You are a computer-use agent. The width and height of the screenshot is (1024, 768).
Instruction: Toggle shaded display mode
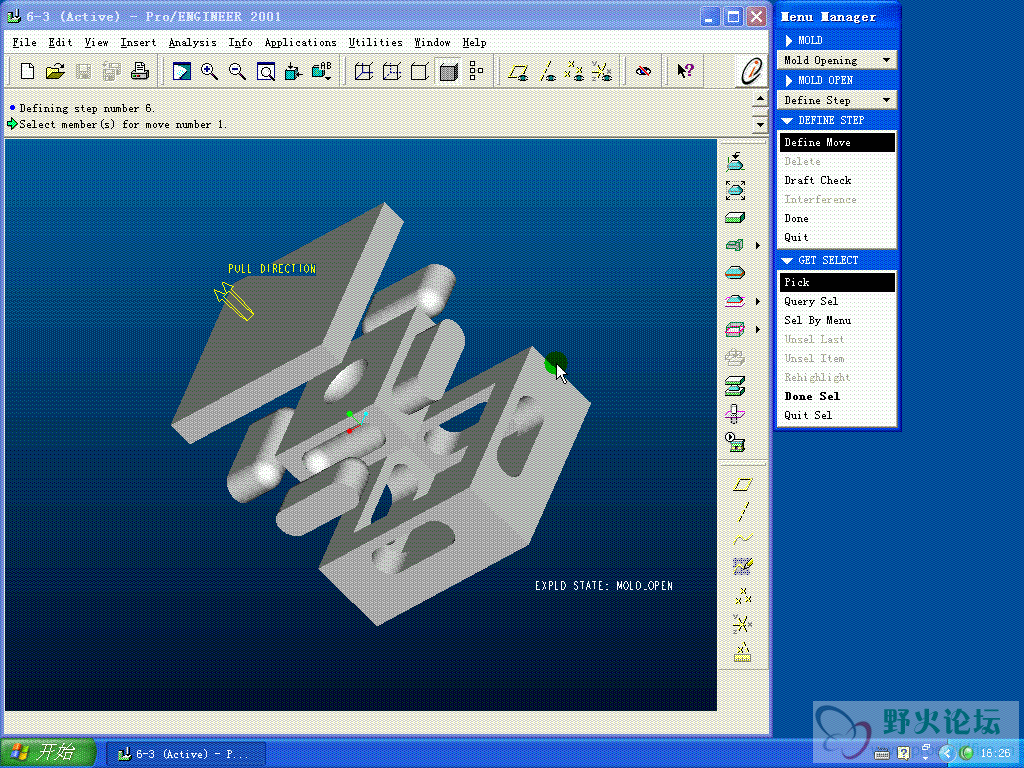coord(448,71)
